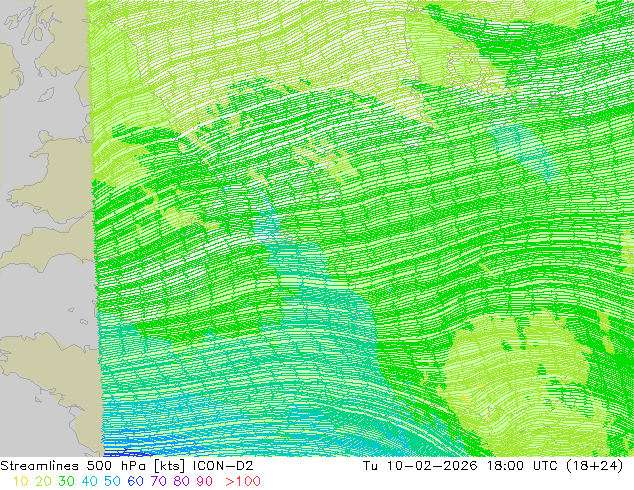
Task: Click the red >100 legend value
Action: (243, 481)
